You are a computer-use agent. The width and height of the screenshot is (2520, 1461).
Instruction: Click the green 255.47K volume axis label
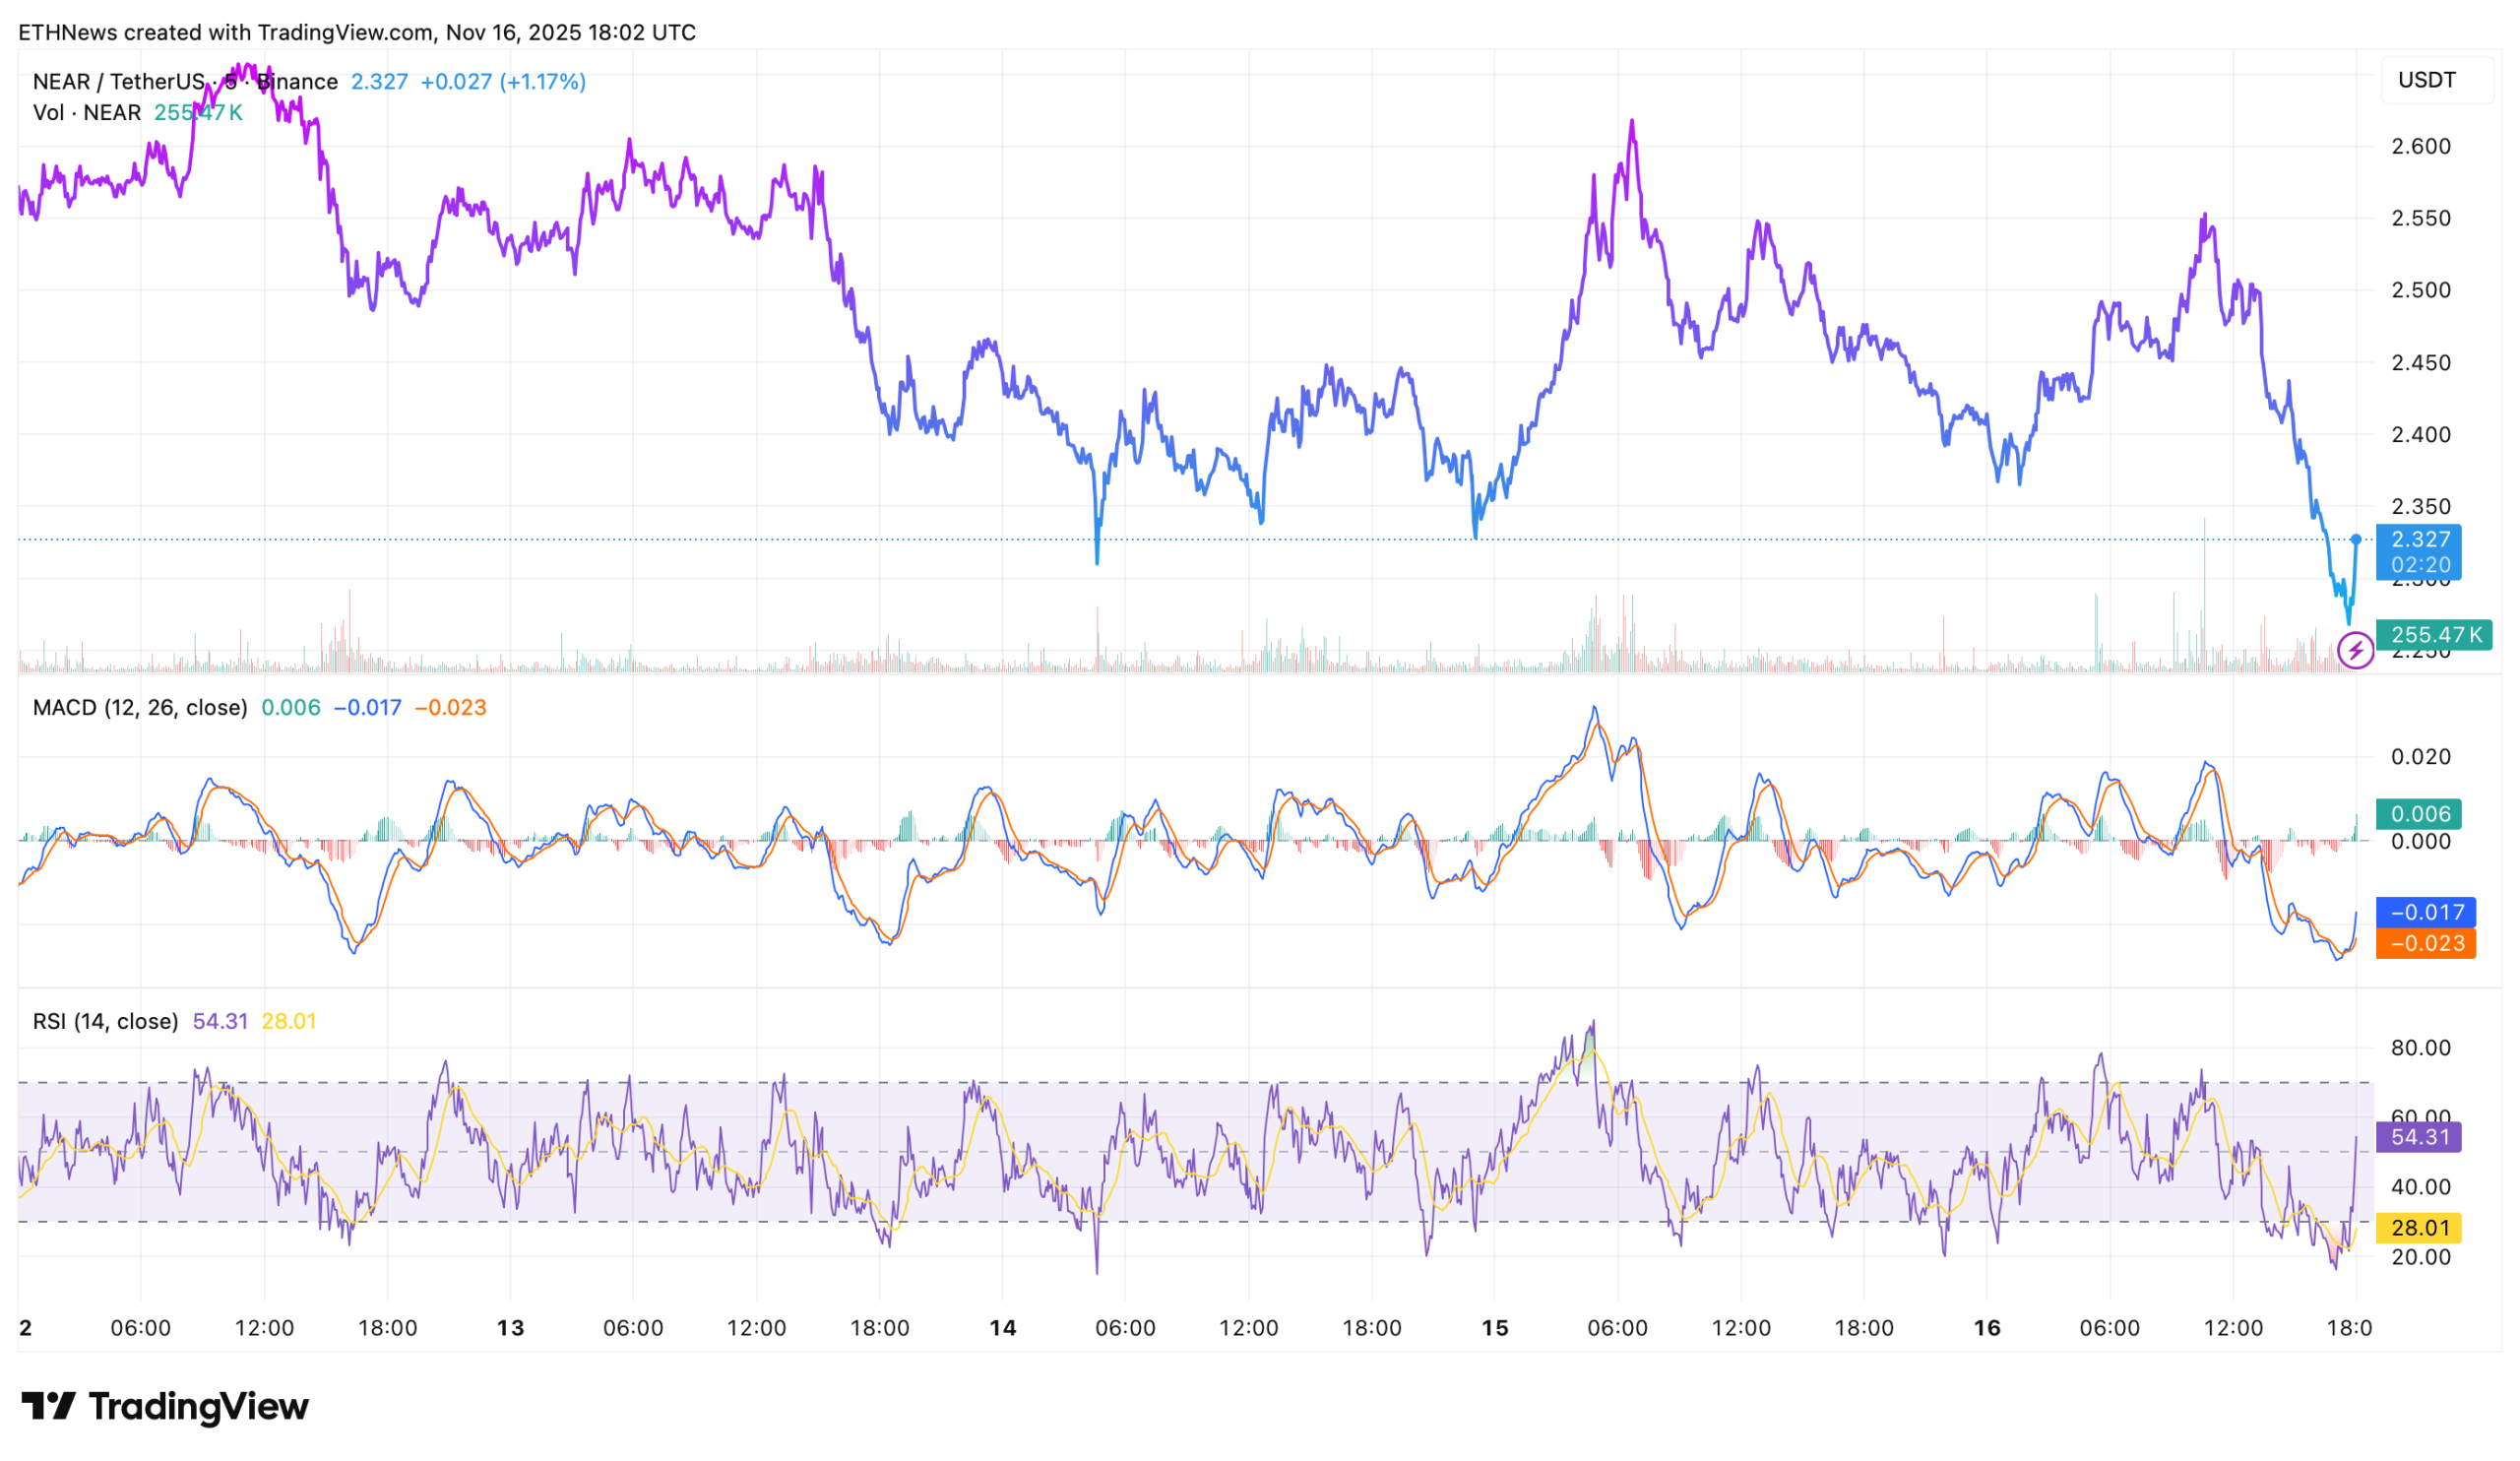coord(2434,635)
